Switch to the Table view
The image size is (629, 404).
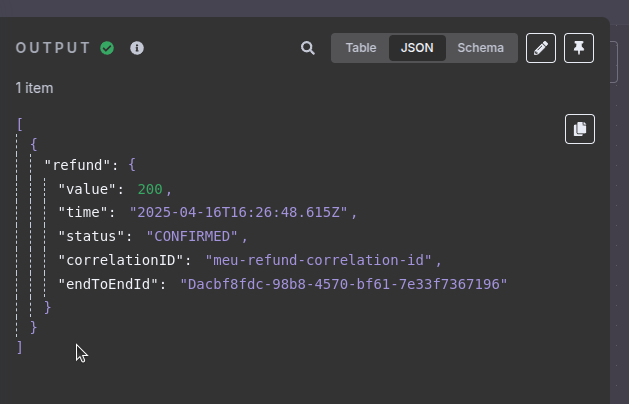point(360,48)
